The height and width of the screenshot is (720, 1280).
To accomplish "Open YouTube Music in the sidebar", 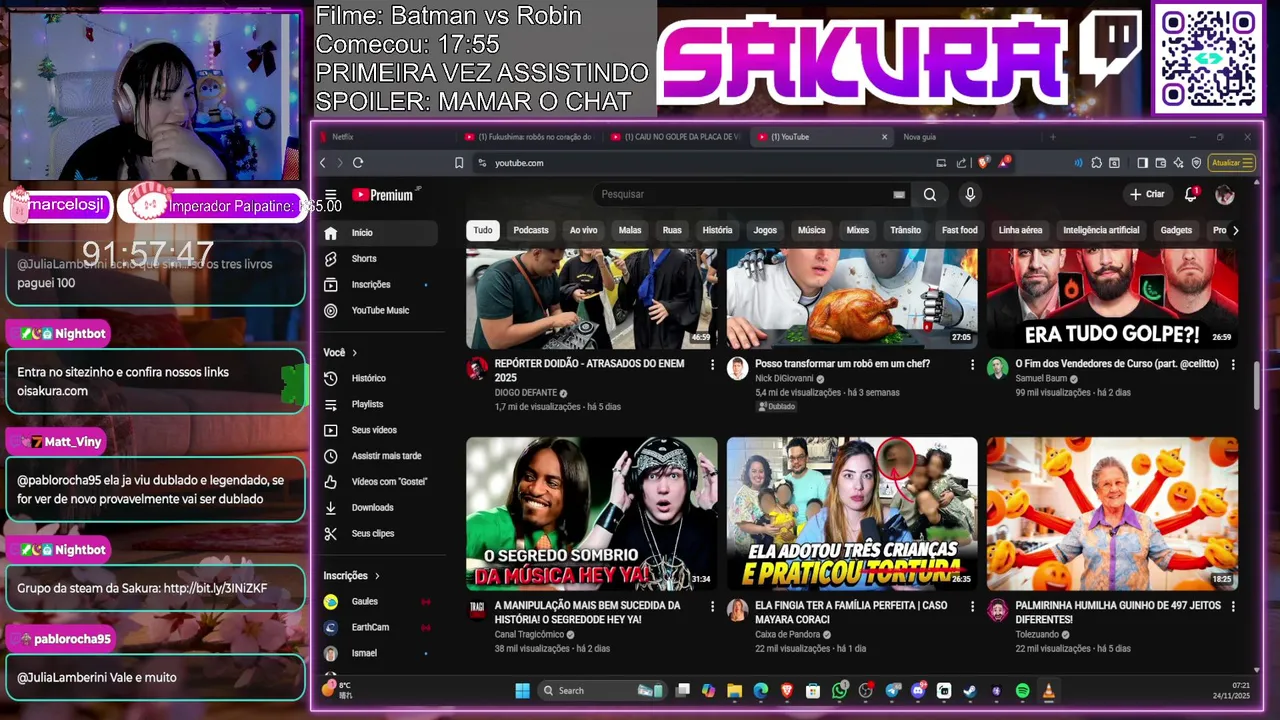I will pyautogui.click(x=380, y=311).
